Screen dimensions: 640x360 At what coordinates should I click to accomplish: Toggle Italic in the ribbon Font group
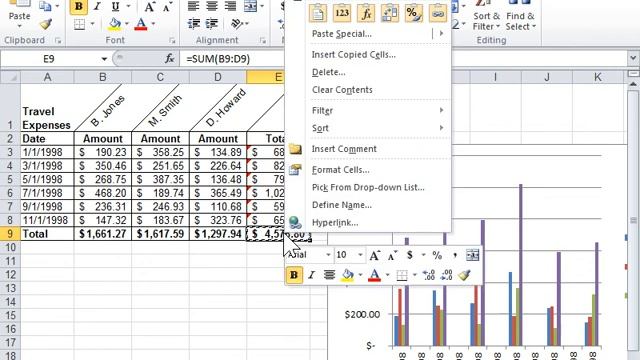tap(97, 7)
